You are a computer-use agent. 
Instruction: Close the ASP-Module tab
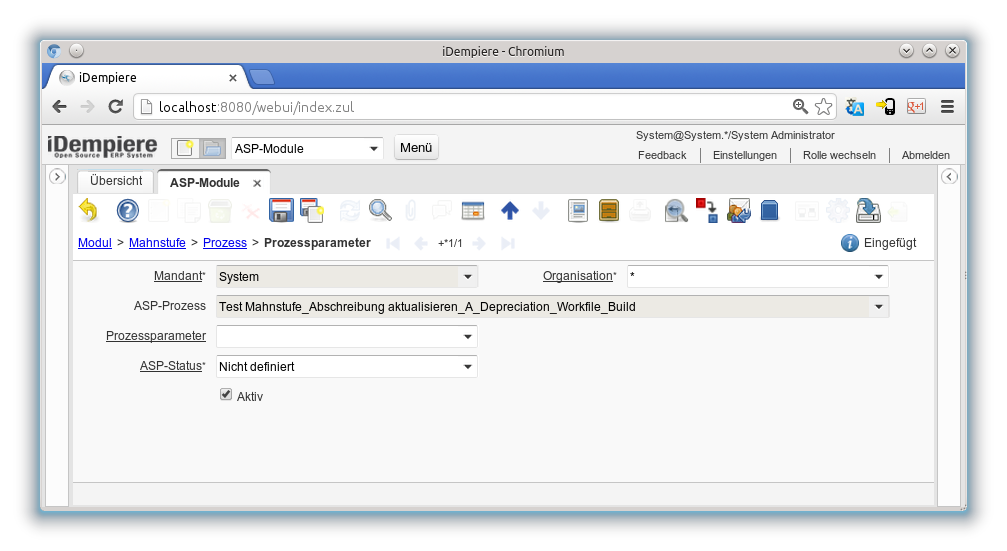[x=257, y=184]
